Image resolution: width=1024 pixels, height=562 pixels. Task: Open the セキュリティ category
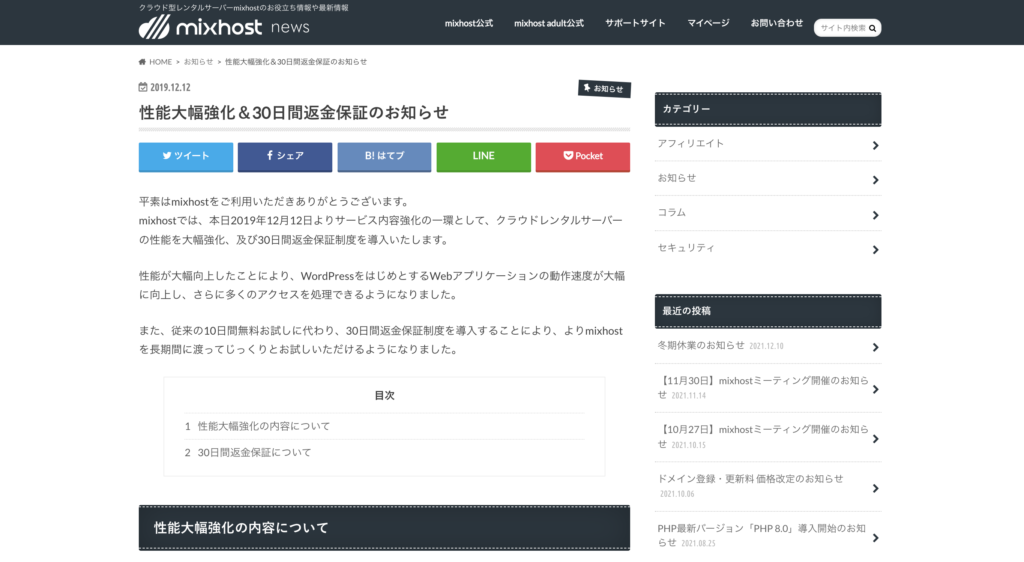(686, 248)
